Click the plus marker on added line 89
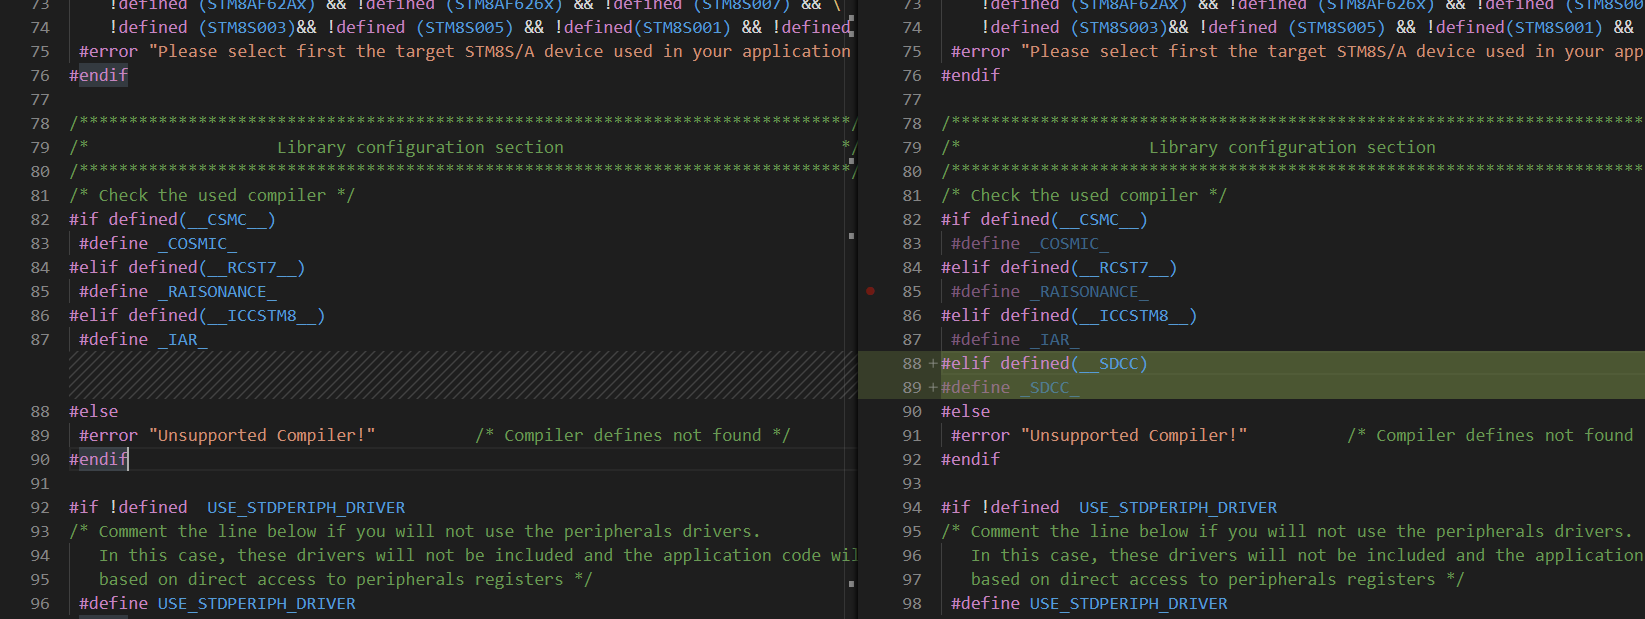 pyautogui.click(x=932, y=387)
